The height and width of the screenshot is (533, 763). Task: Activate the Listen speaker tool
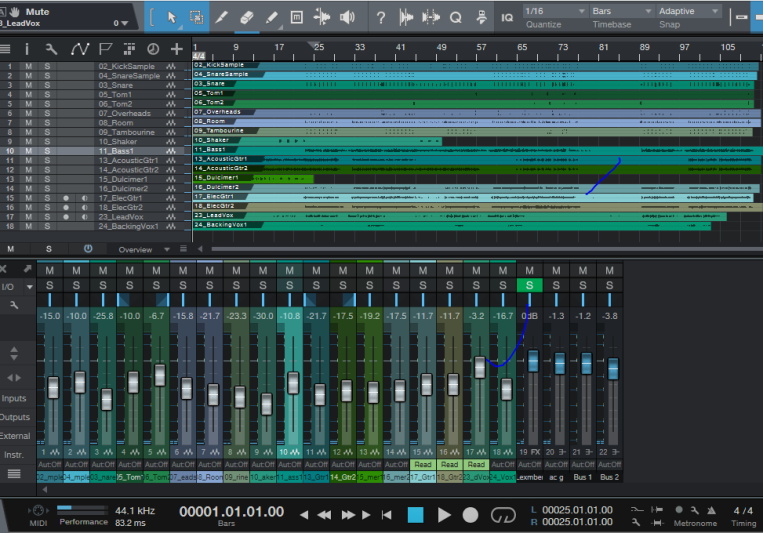347,18
